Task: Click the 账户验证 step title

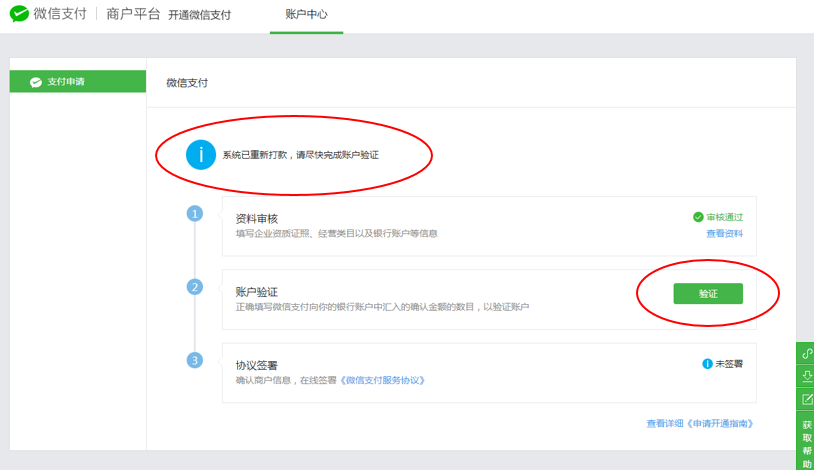Action: coord(256,292)
